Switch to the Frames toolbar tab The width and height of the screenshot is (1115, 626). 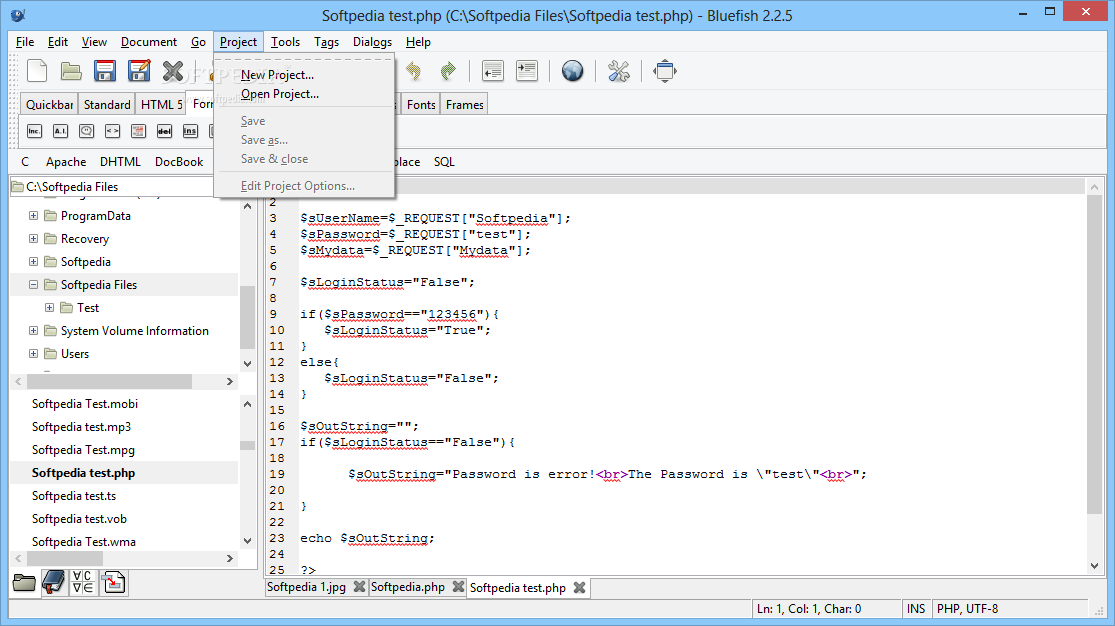464,105
